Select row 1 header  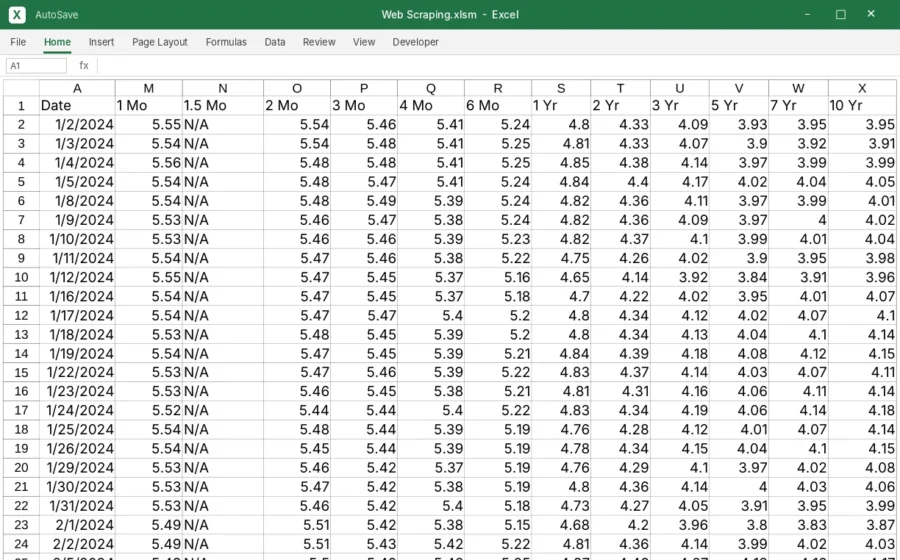coord(21,106)
